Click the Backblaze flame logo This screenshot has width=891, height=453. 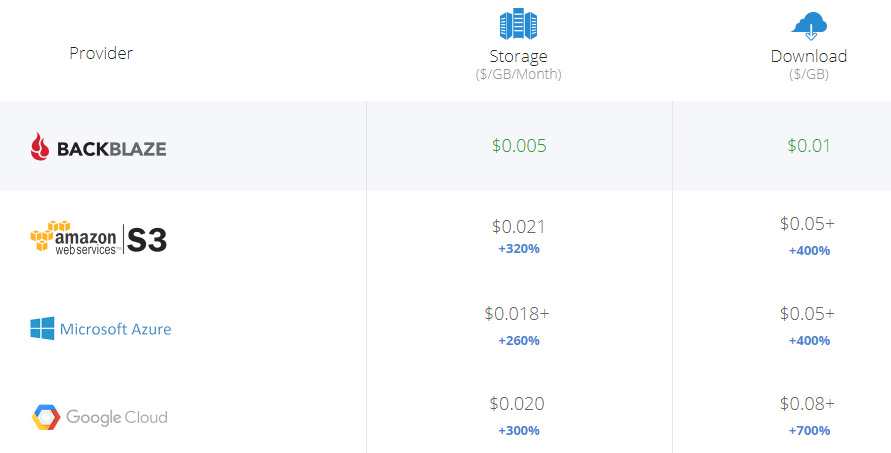40,148
